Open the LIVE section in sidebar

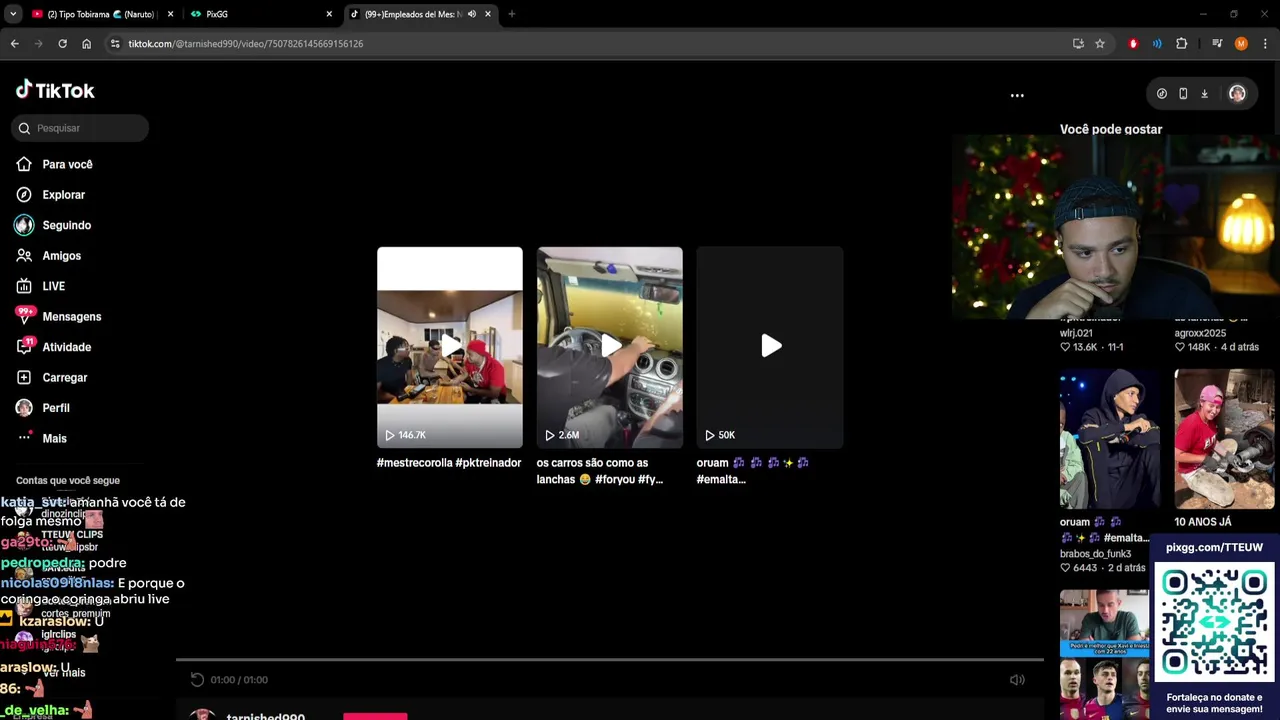(x=53, y=286)
